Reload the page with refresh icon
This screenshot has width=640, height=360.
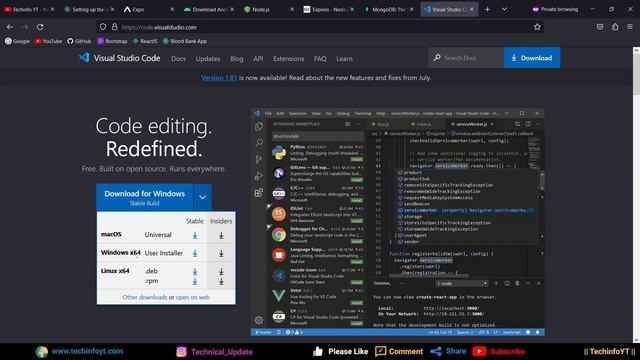coord(40,27)
